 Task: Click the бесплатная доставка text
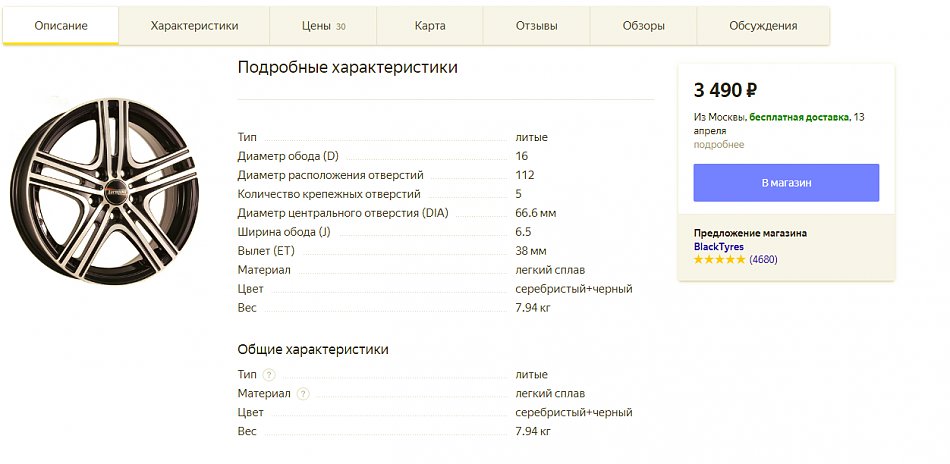(x=798, y=117)
